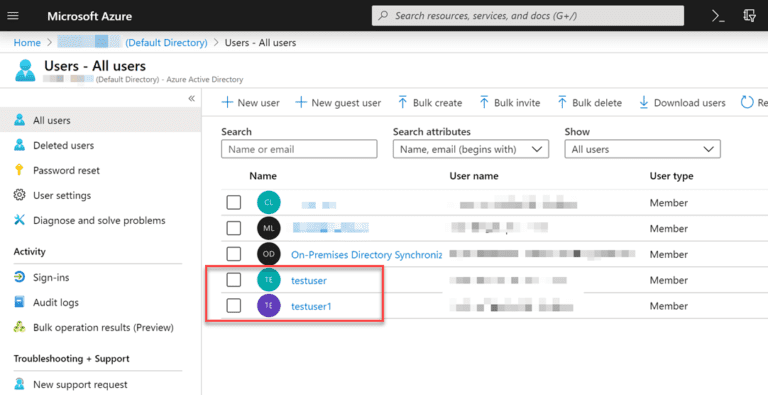Click the ML user avatar

[268, 228]
